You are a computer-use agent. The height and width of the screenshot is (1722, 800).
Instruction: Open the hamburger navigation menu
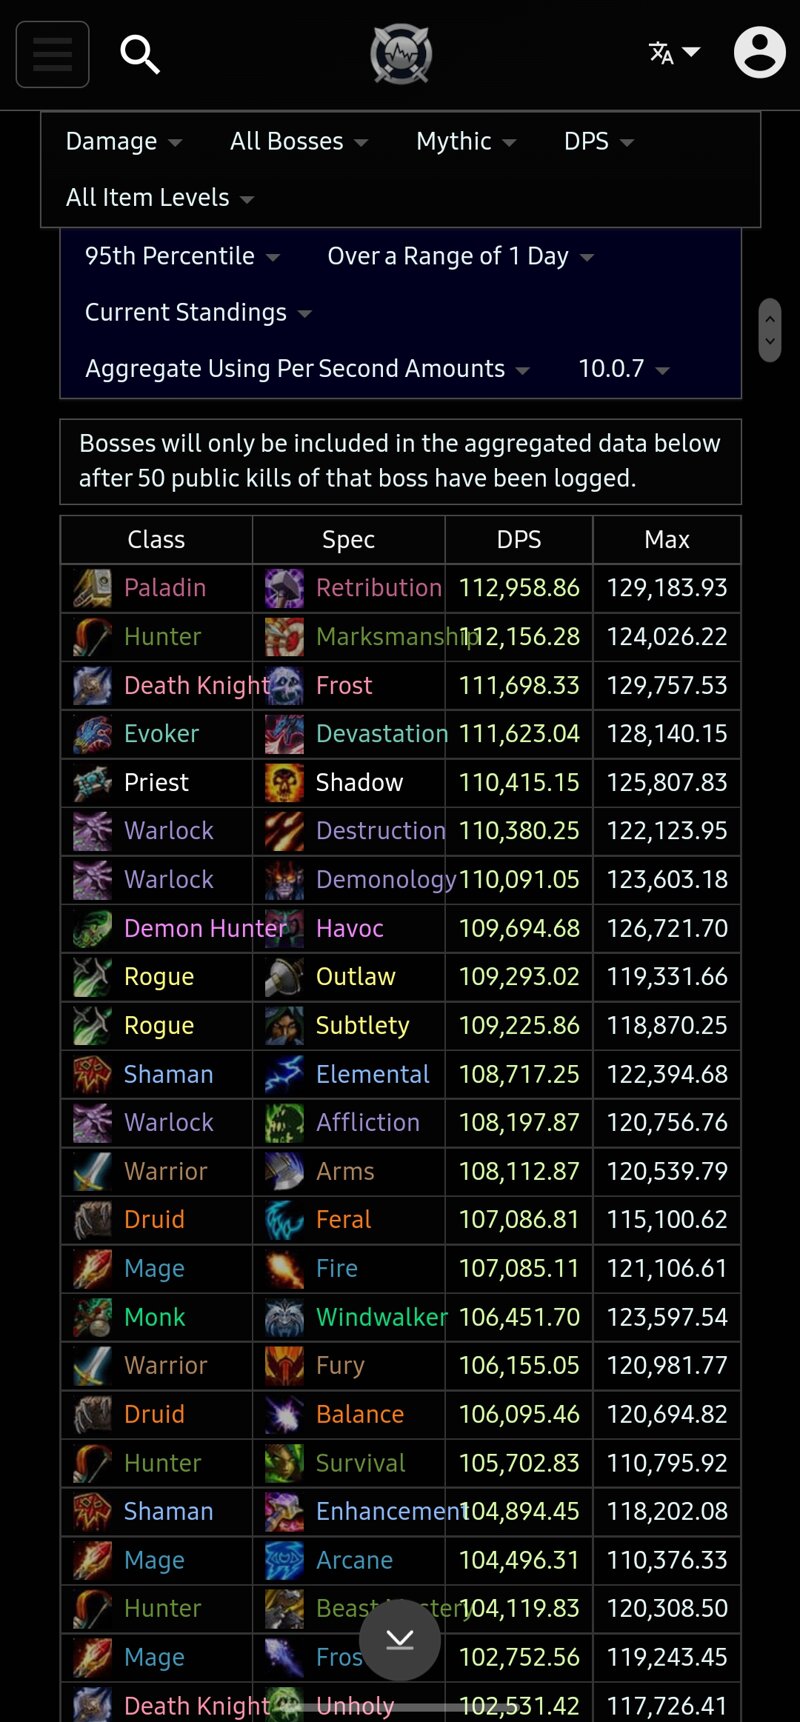click(53, 54)
